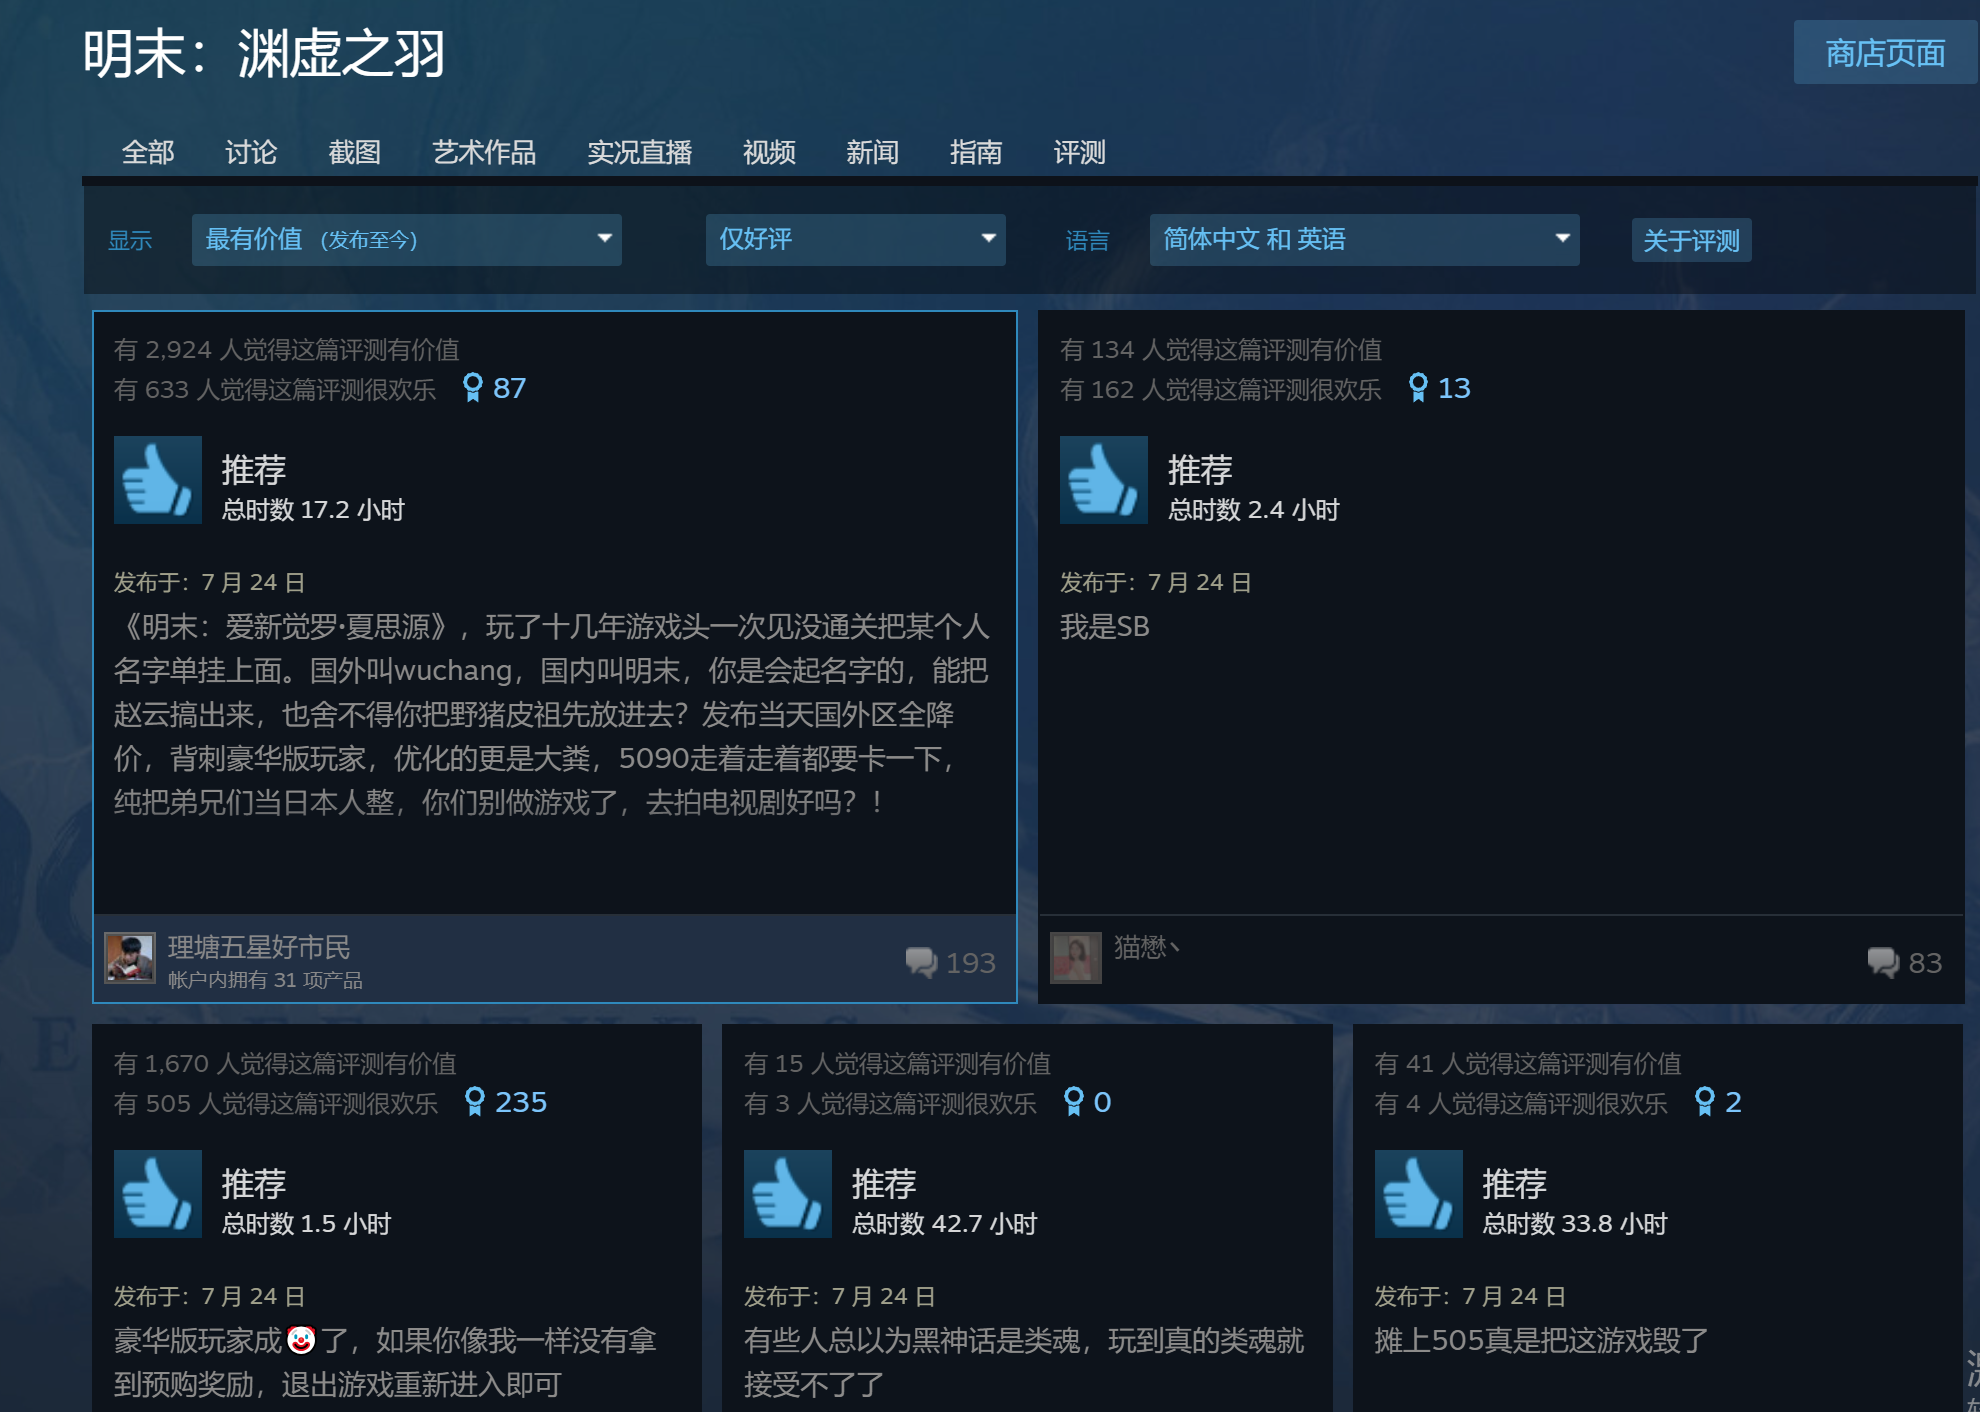
Task: Click award ribbon icon showing 0
Action: [x=1074, y=1102]
